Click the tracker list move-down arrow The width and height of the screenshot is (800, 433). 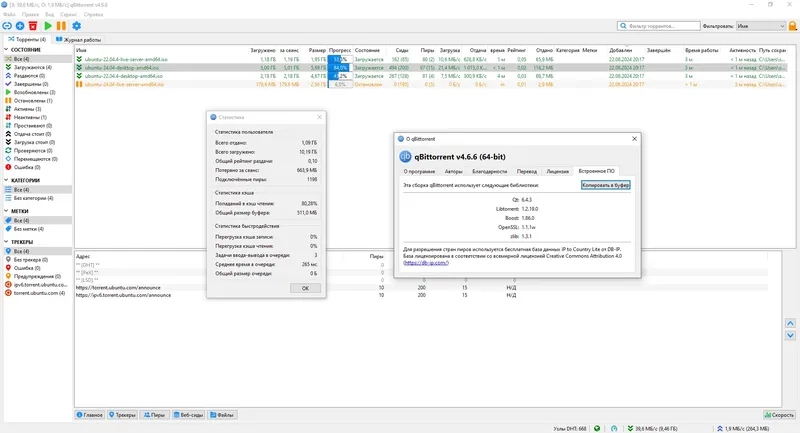point(790,336)
